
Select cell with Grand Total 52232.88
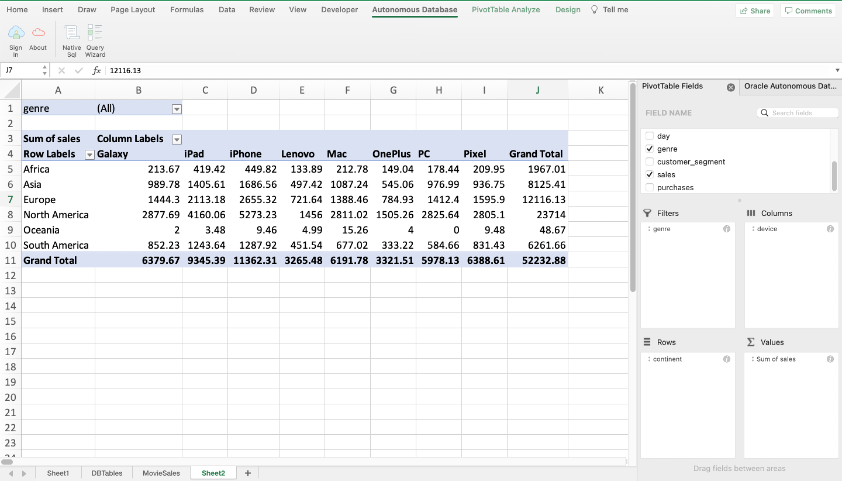(538, 260)
